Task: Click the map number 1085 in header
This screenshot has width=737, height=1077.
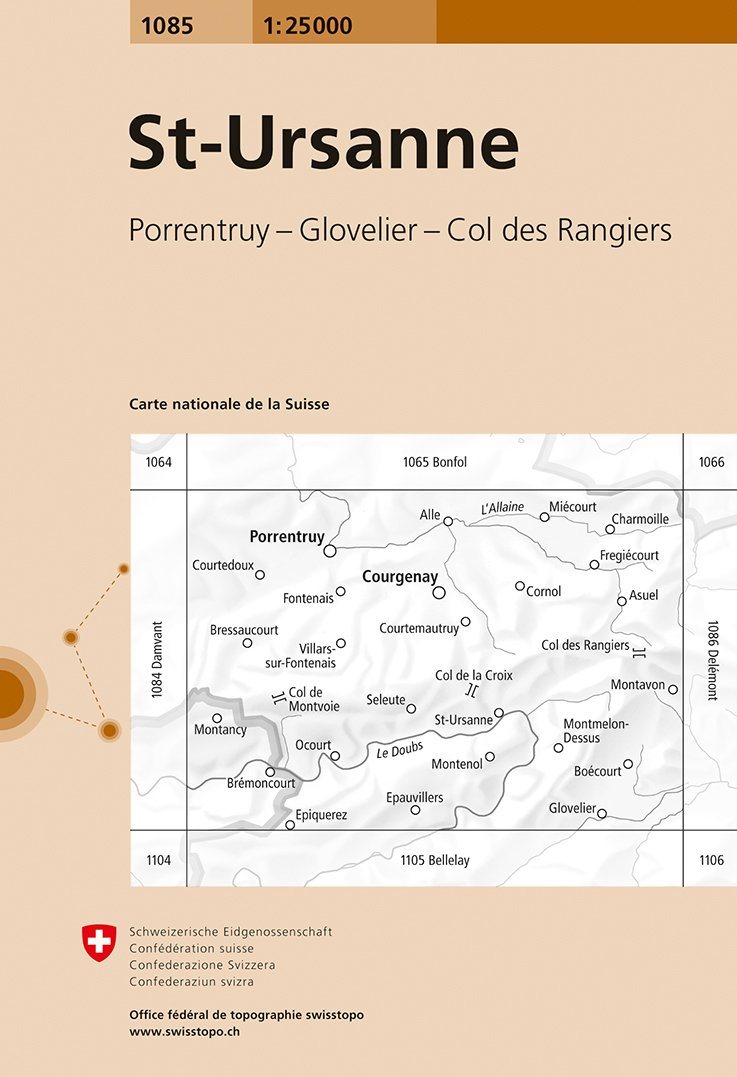Action: pos(167,25)
